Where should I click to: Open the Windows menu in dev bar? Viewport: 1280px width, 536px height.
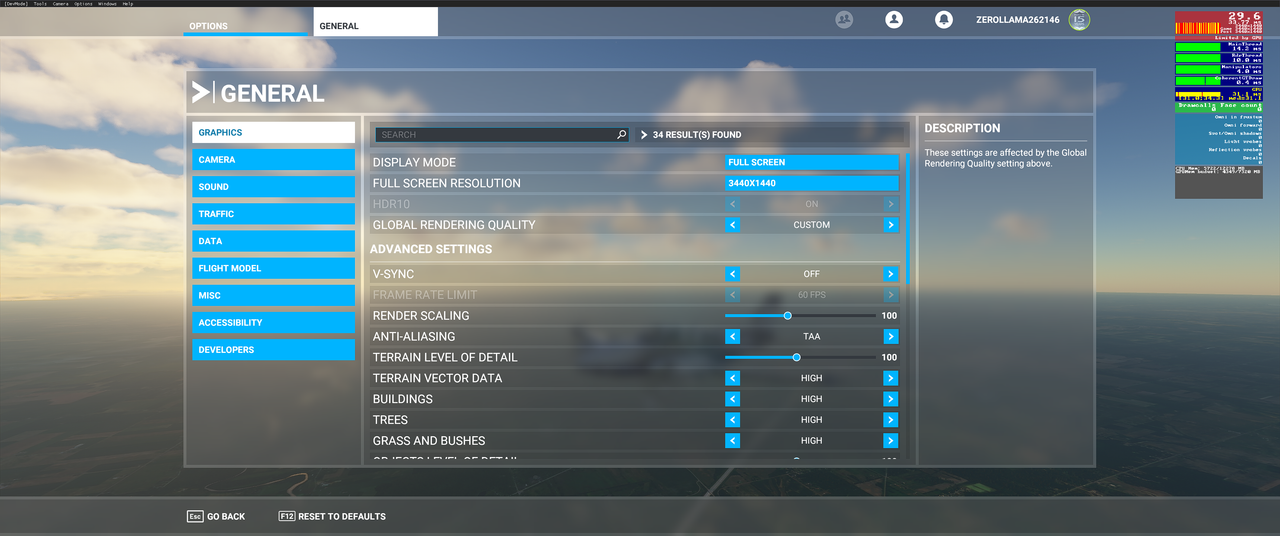[107, 3]
